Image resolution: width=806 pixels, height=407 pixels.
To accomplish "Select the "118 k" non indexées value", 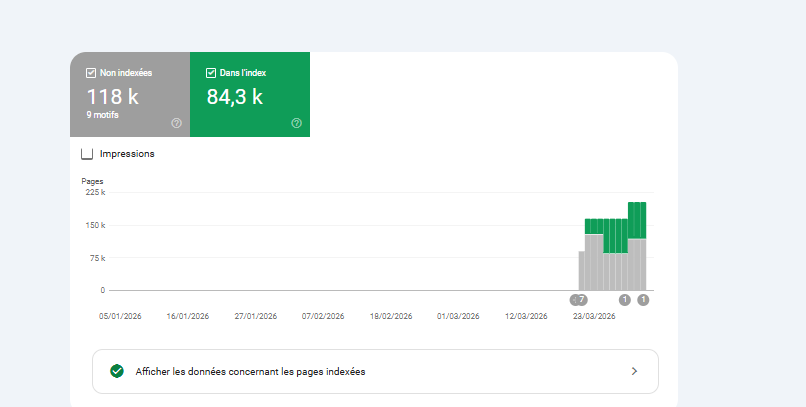I will click(113, 97).
